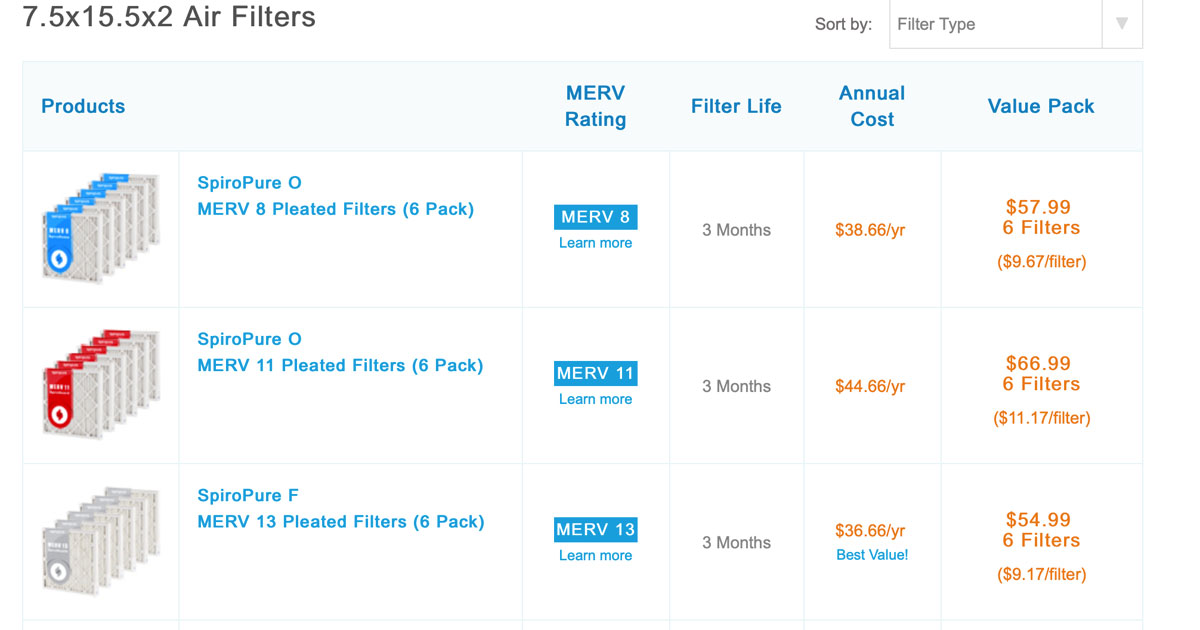Click the Sort by dropdown arrow
Image resolution: width=1200 pixels, height=630 pixels.
pos(1122,24)
